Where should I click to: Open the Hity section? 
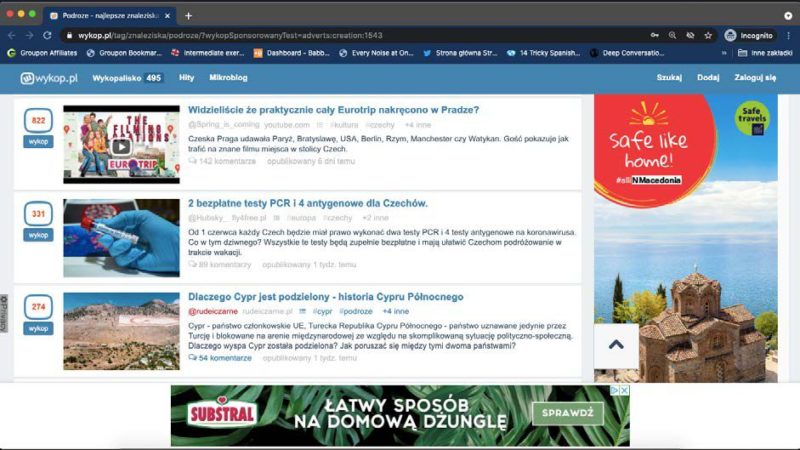click(x=186, y=77)
